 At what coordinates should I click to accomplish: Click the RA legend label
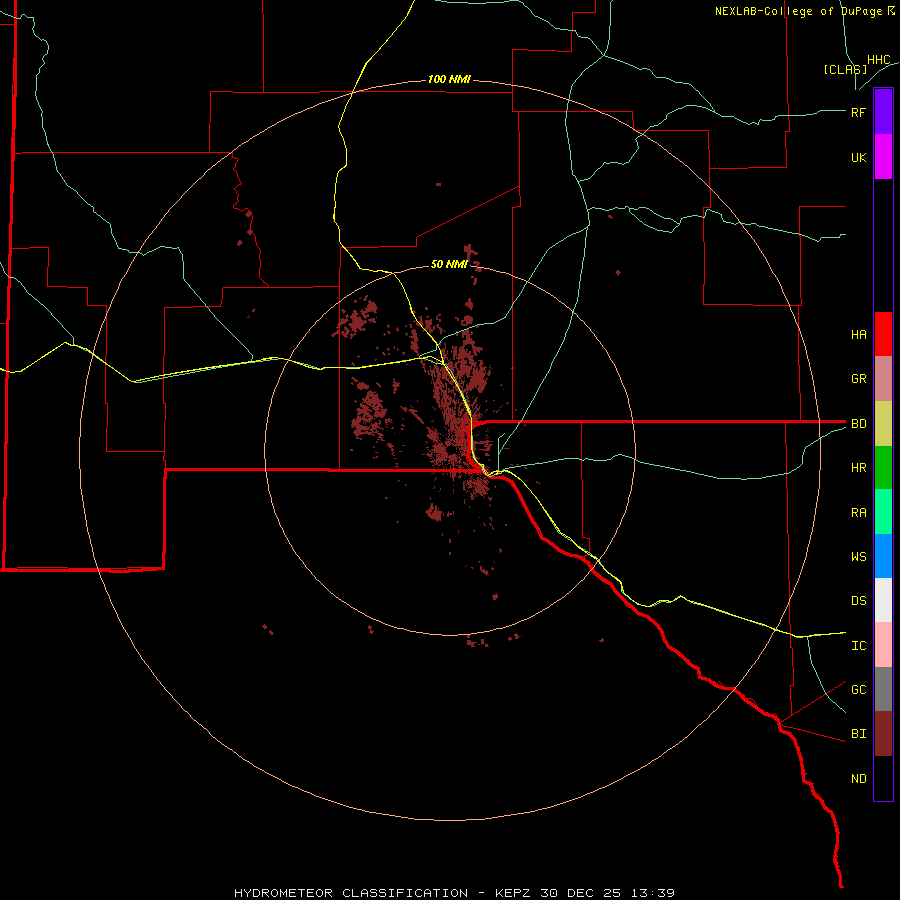tap(859, 513)
